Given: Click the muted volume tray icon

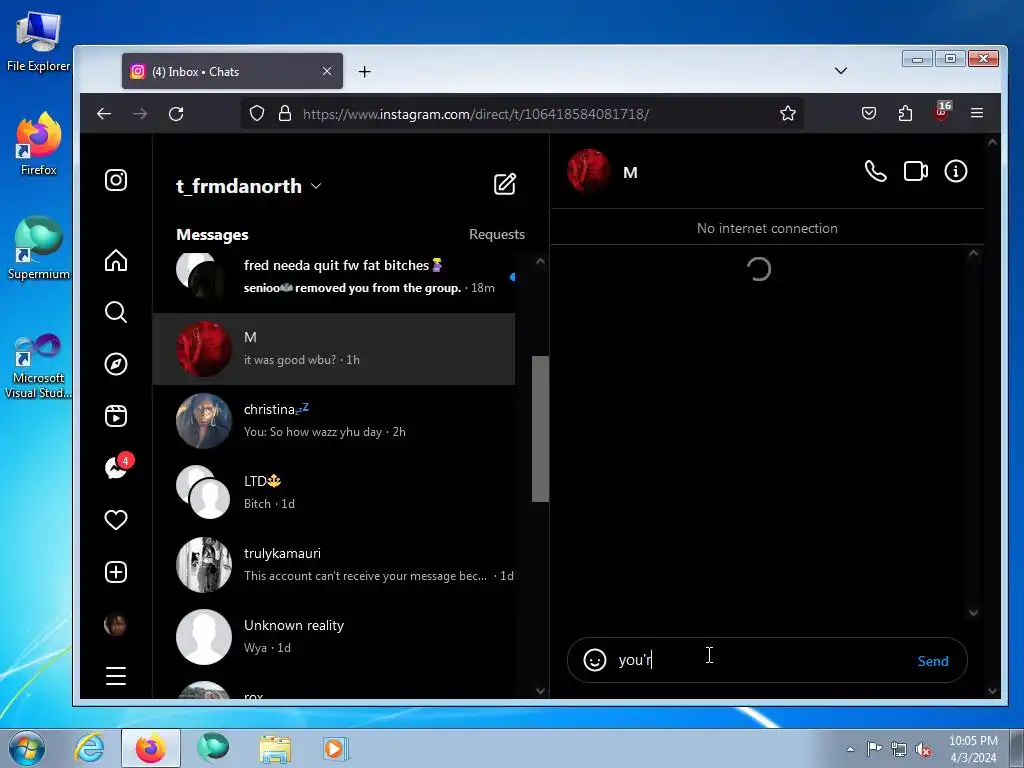Looking at the screenshot, I should (x=923, y=749).
